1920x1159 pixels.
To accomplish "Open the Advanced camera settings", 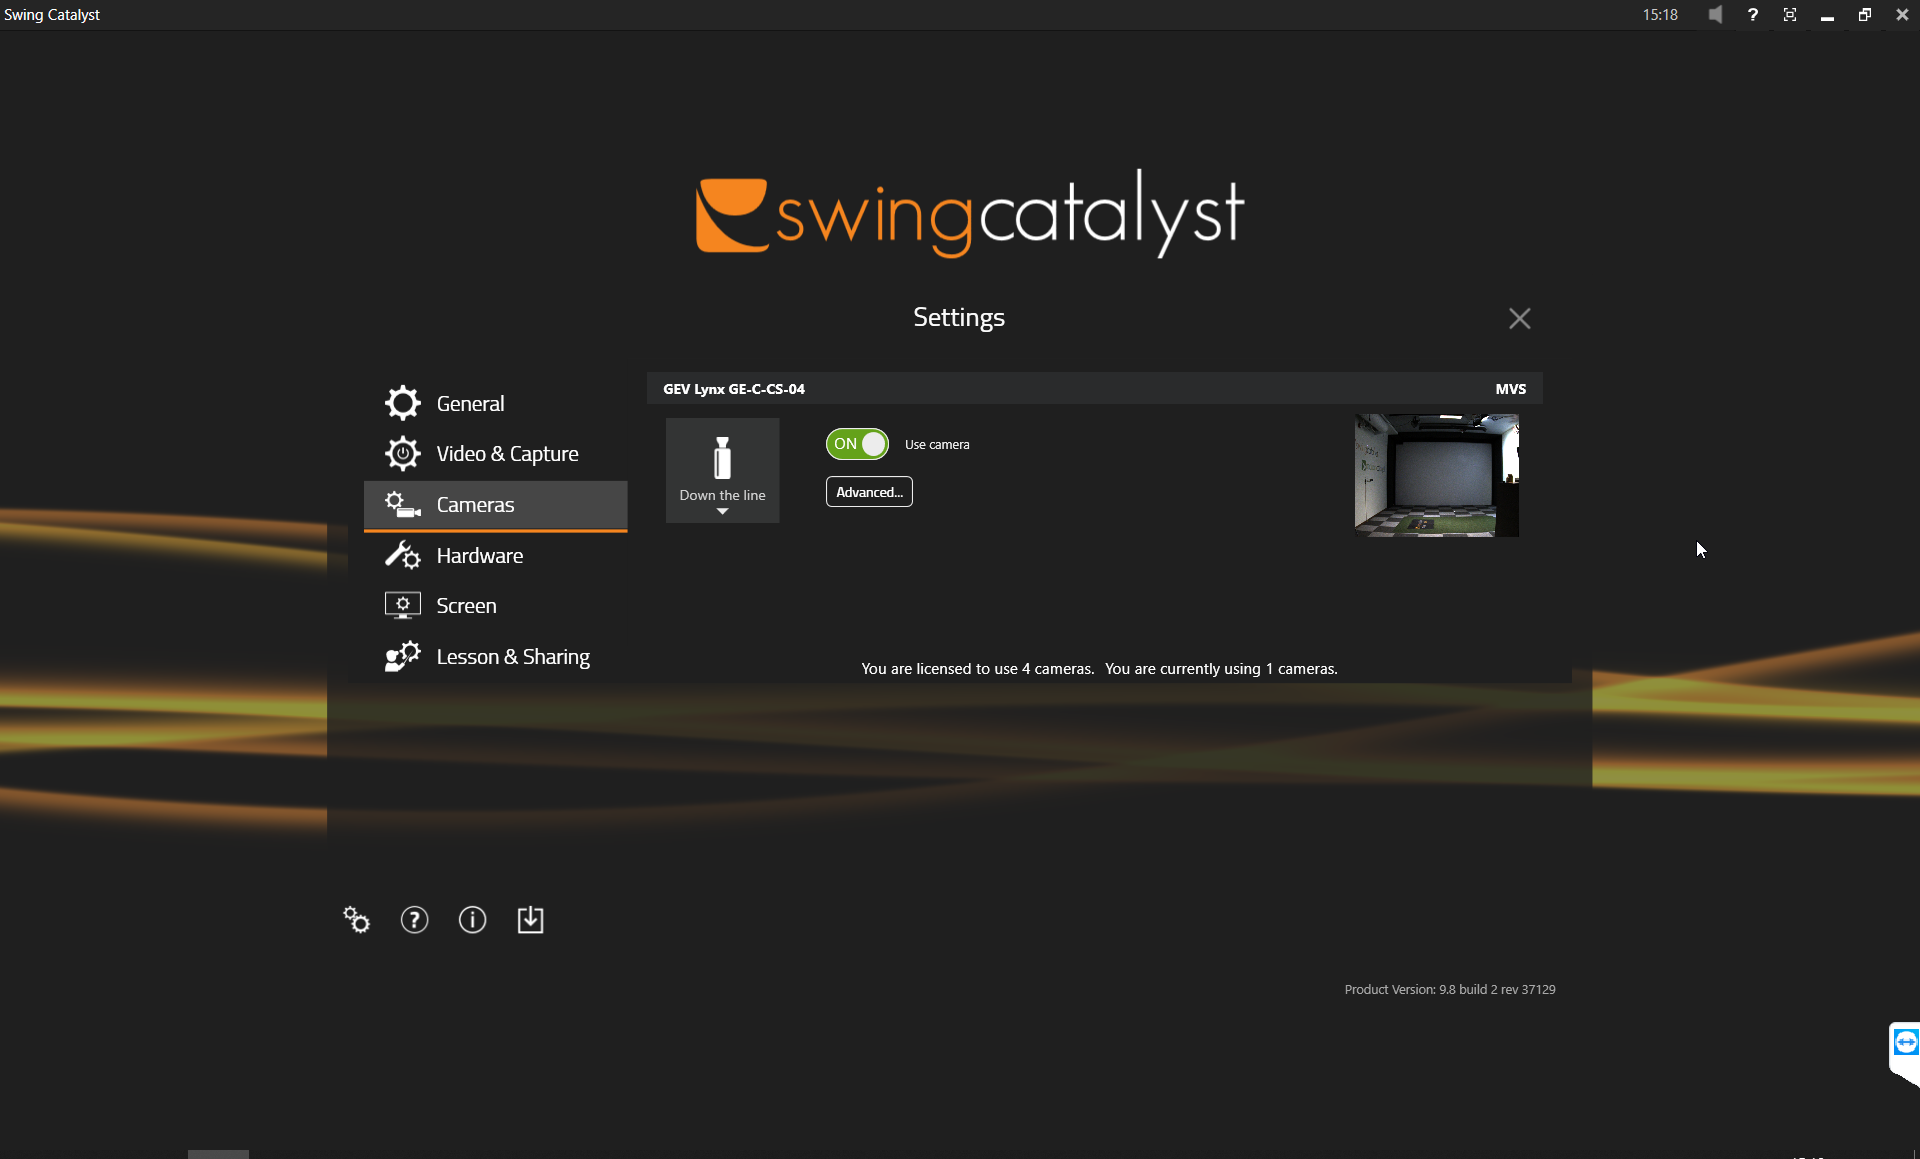I will 868,491.
